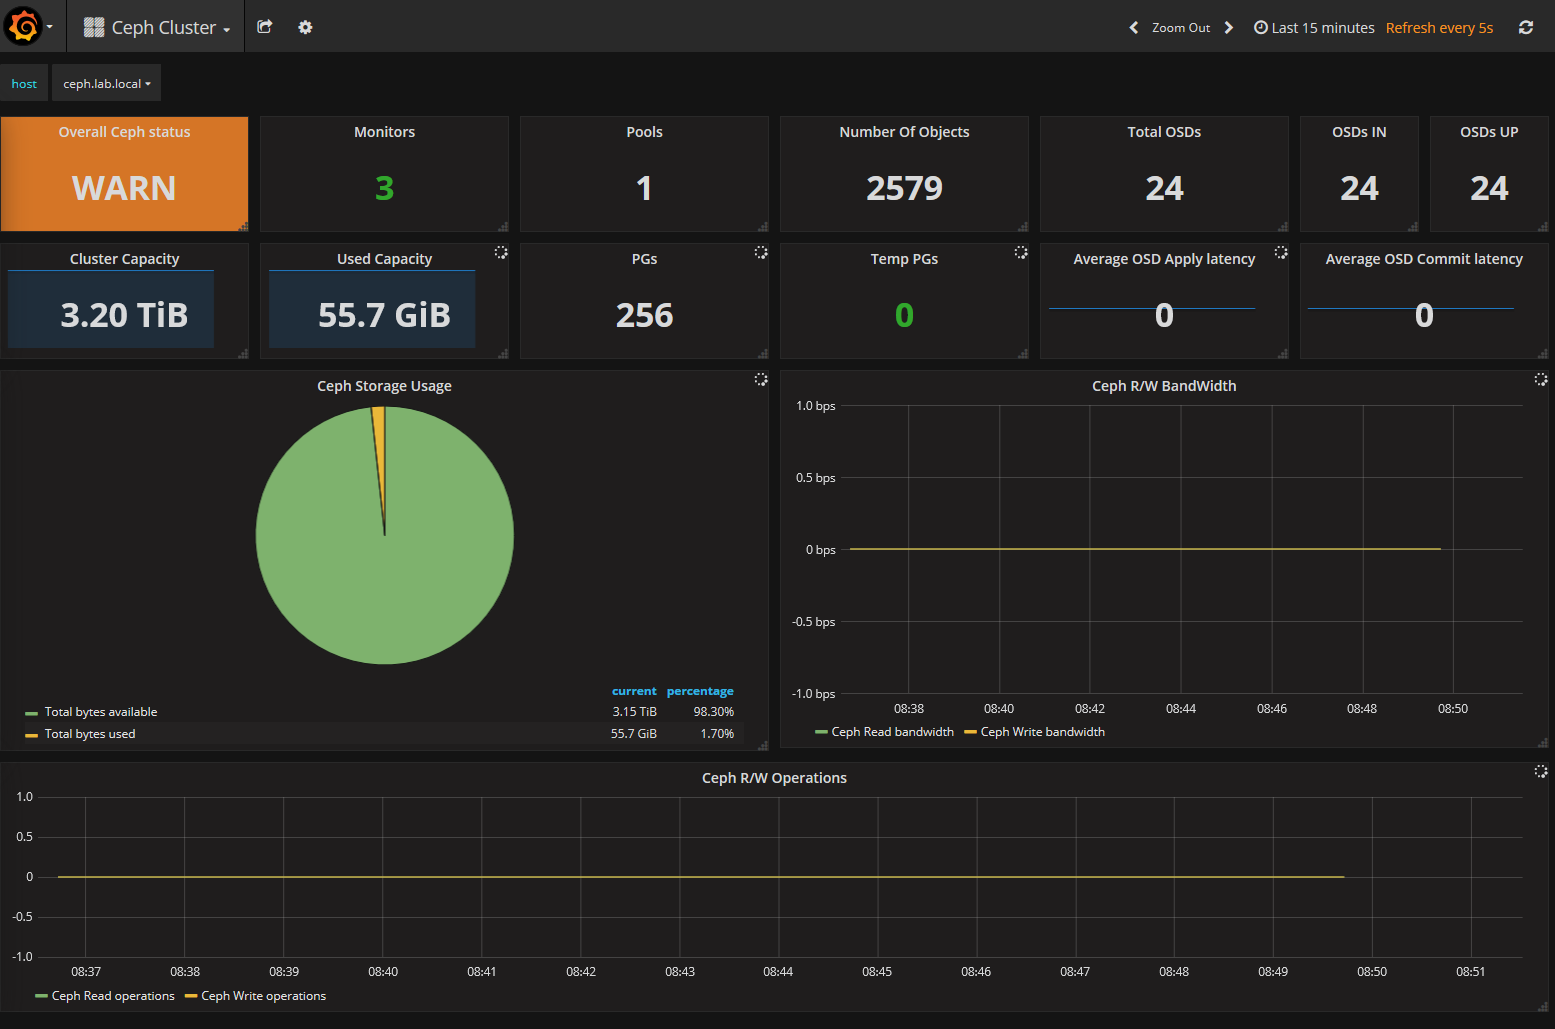Click the clock icon for time range

coord(1261,27)
